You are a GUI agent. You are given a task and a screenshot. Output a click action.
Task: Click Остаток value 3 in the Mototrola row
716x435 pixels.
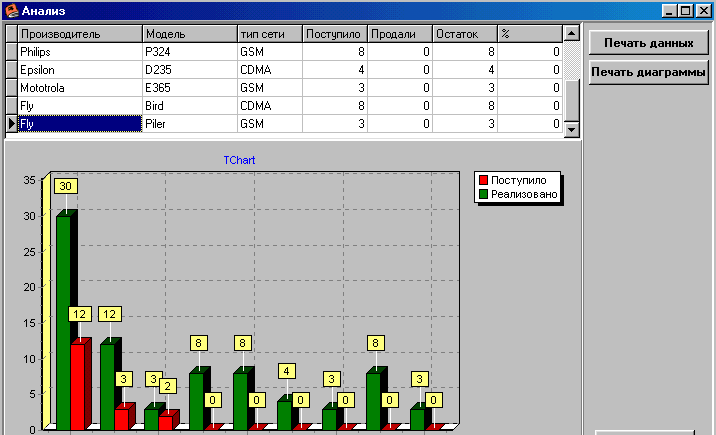click(x=465, y=88)
